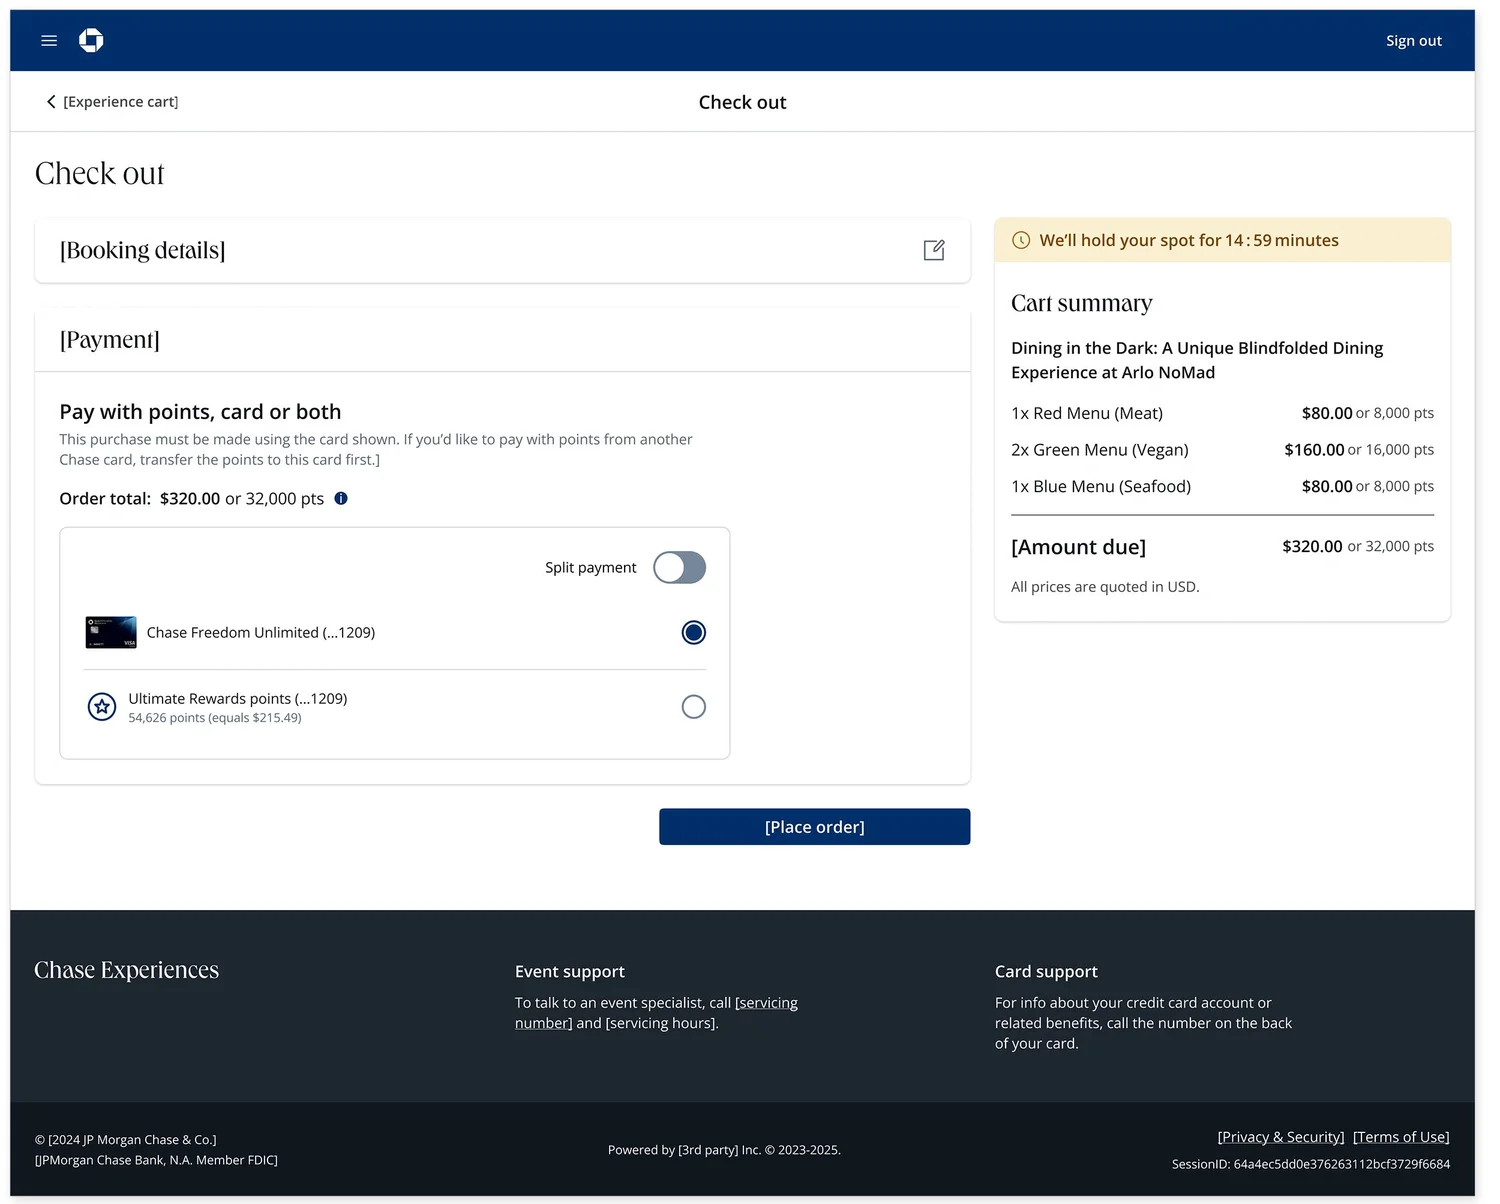Toggle the Split payment switch

(679, 567)
